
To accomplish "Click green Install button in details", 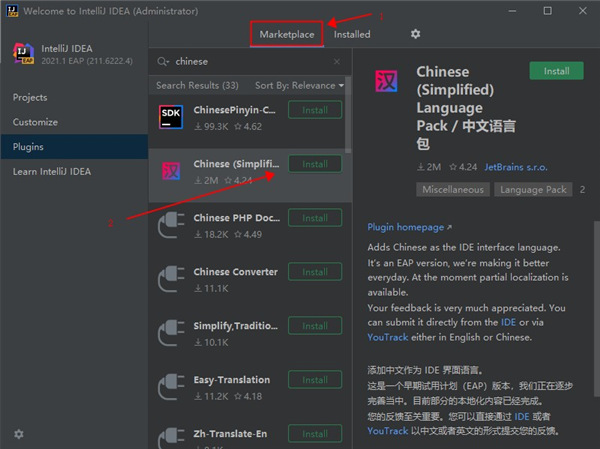I will (556, 71).
